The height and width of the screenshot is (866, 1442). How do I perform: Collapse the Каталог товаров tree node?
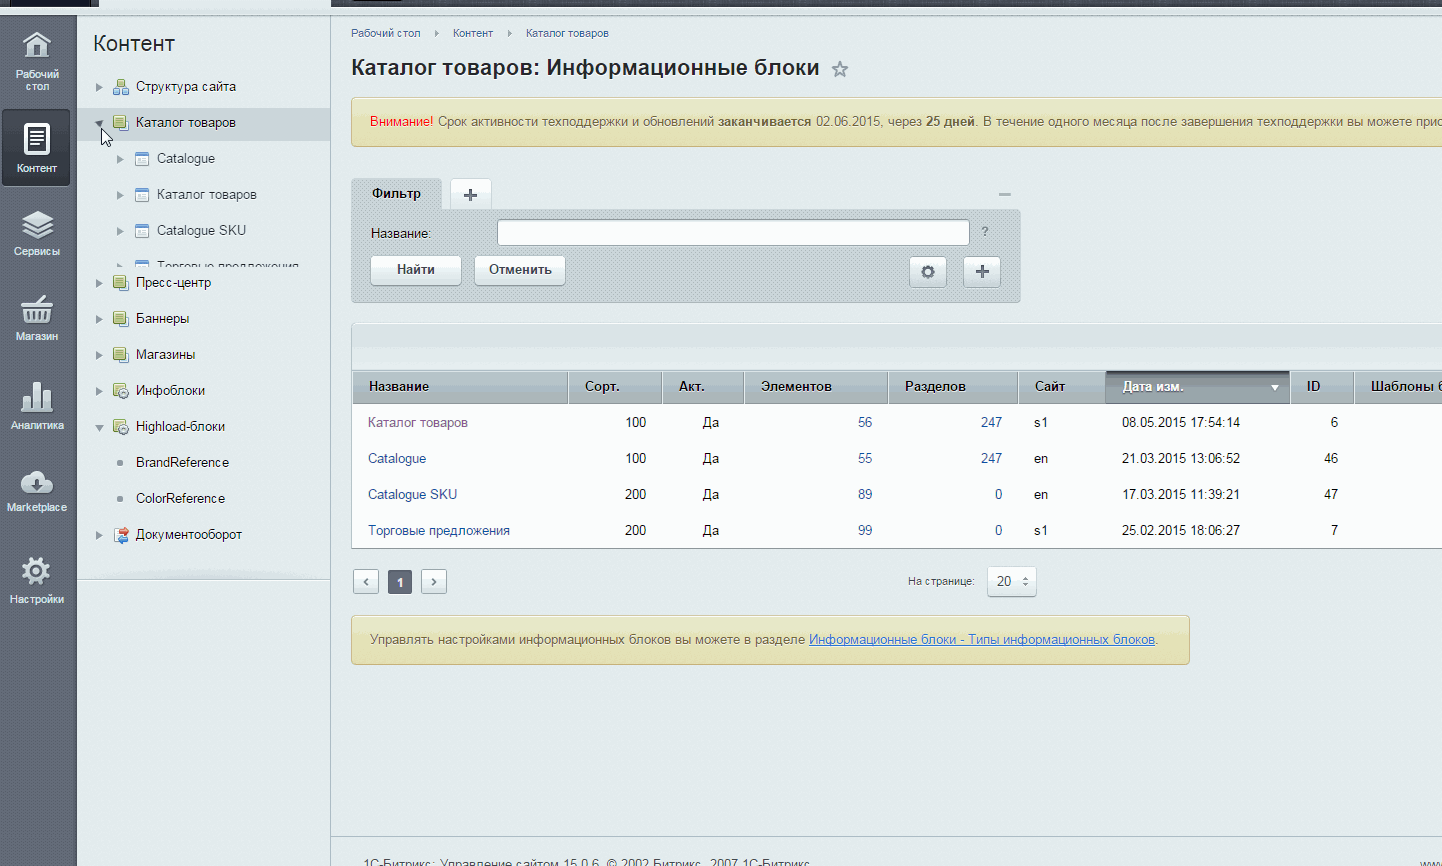pyautogui.click(x=99, y=123)
